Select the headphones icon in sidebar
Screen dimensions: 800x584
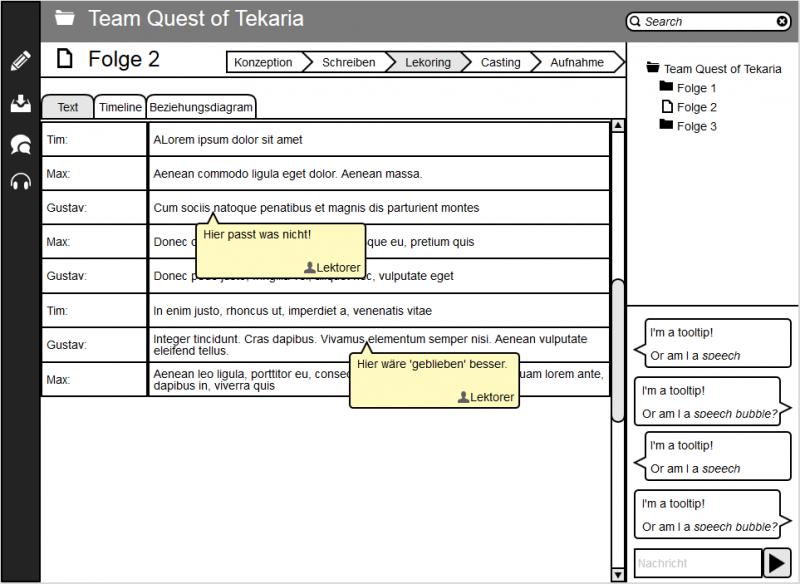click(x=20, y=182)
